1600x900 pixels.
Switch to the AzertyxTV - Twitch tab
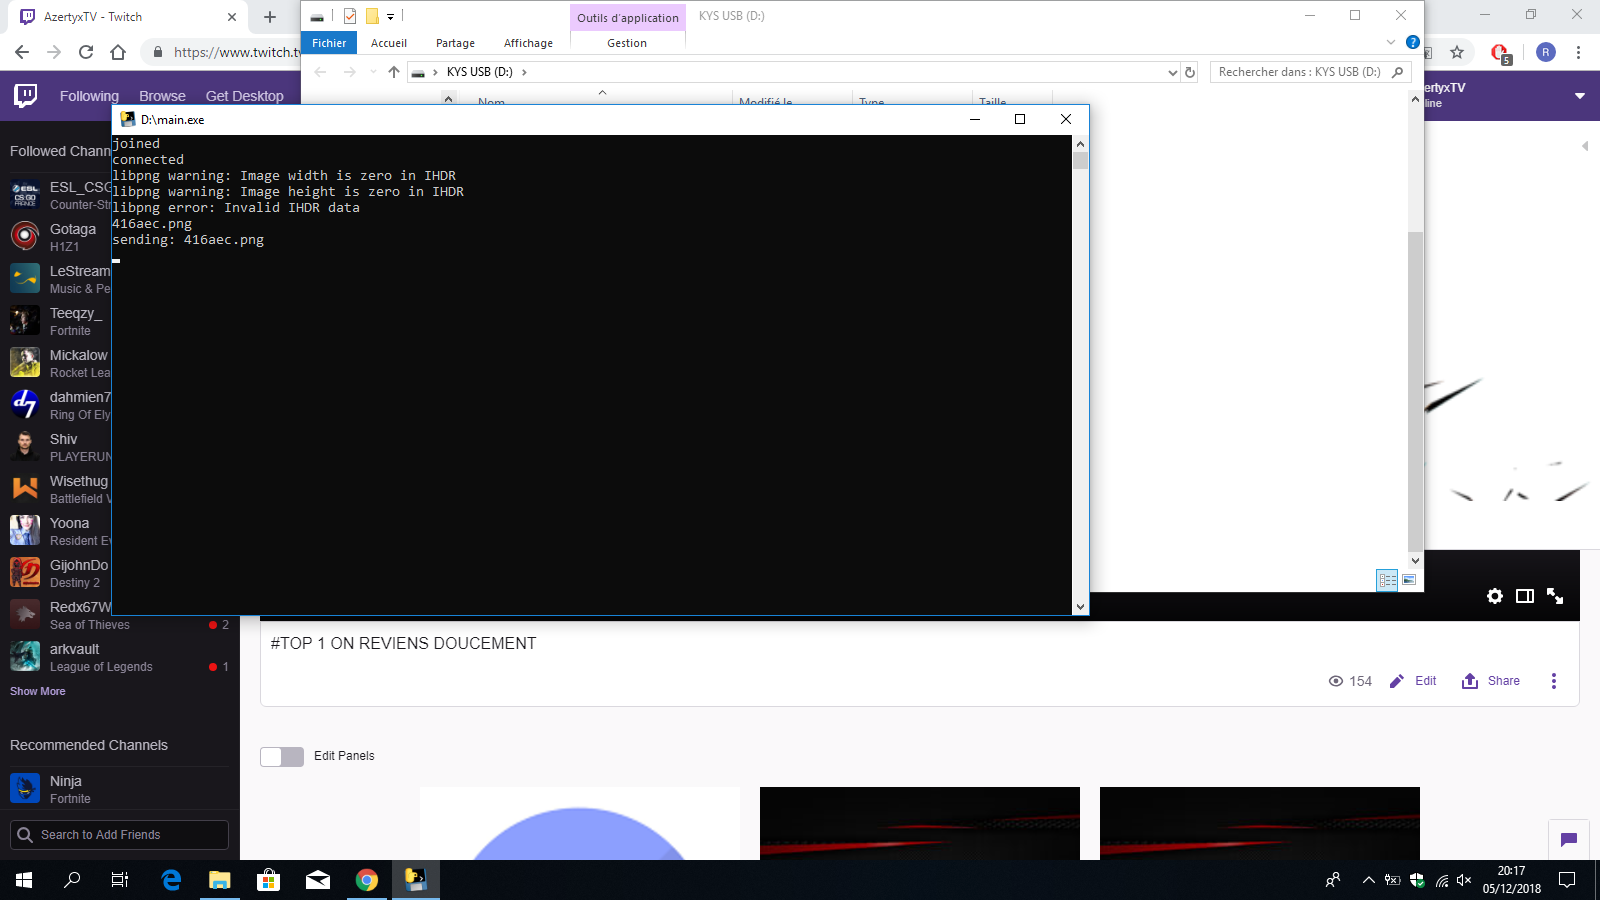125,17
